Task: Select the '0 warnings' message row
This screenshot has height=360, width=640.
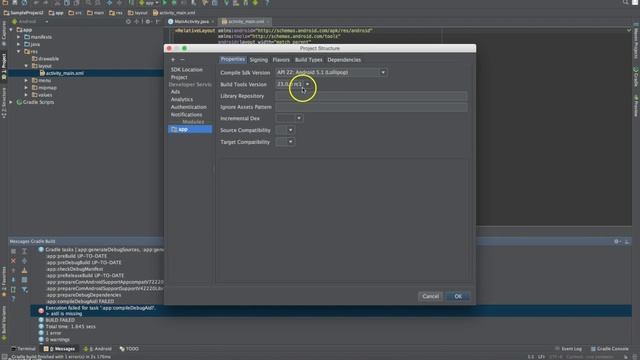Action: click(57, 339)
